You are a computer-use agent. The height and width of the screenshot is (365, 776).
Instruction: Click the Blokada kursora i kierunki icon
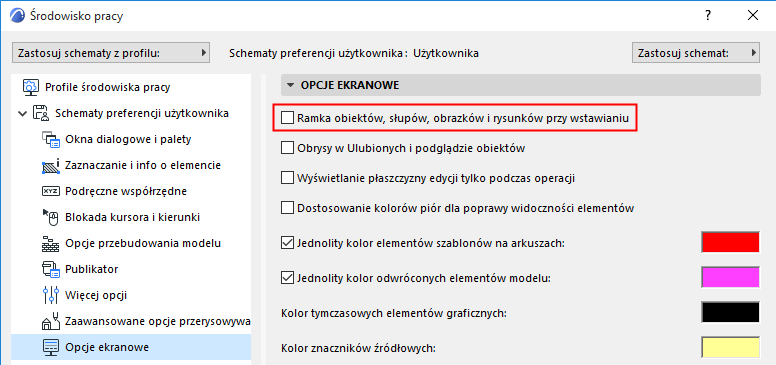[51, 218]
